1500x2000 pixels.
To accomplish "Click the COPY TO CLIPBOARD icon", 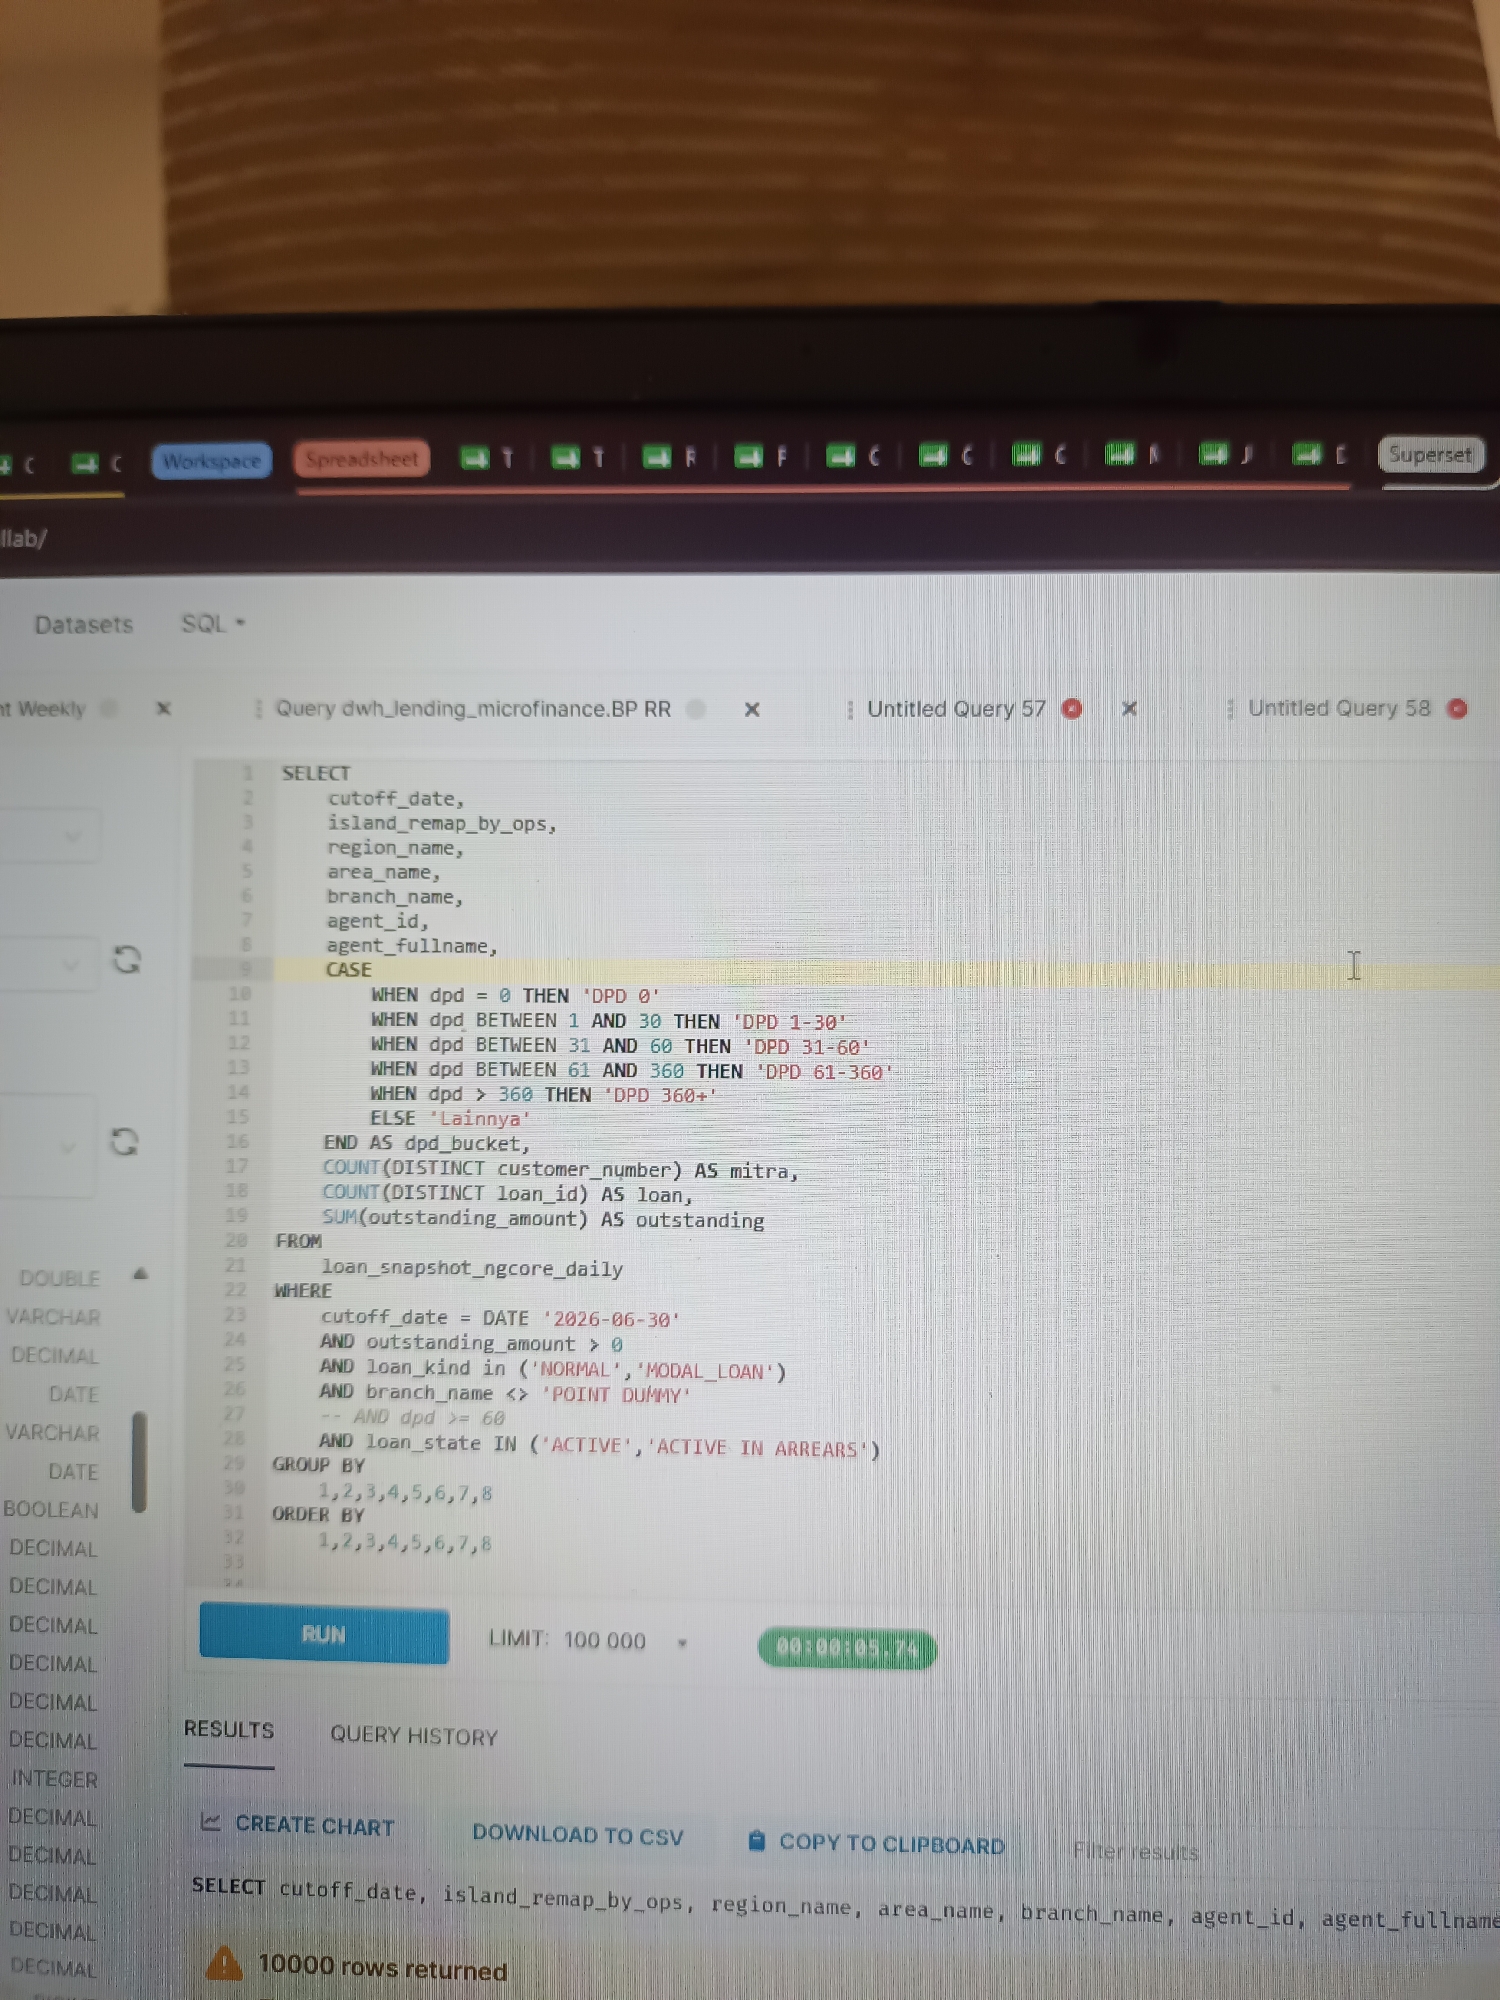I will 757,1840.
